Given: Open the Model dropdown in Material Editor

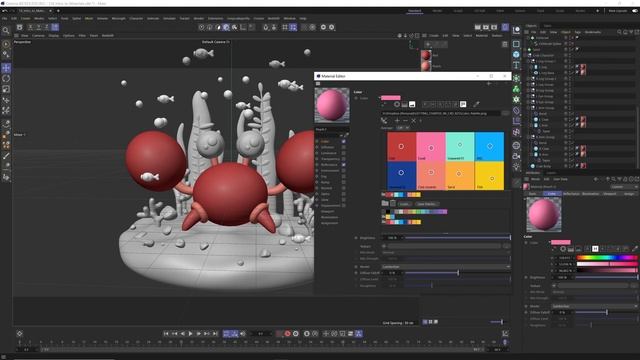Looking at the screenshot, I should (446, 267).
